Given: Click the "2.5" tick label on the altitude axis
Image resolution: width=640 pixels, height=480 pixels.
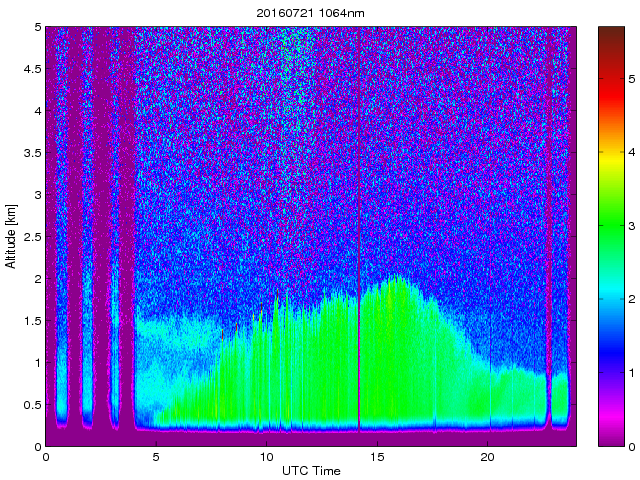Looking at the screenshot, I should 30,237.
